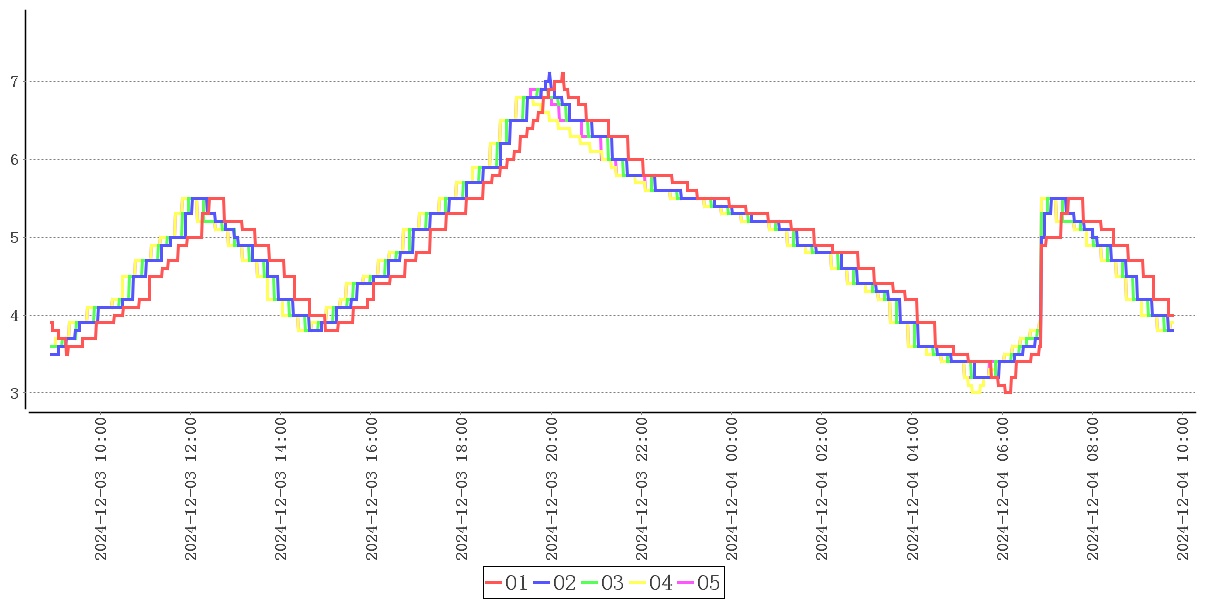This screenshot has width=1207, height=600.
Task: Select the 2024-12-04 00:00 midnight label
Action: pyautogui.click(x=733, y=489)
